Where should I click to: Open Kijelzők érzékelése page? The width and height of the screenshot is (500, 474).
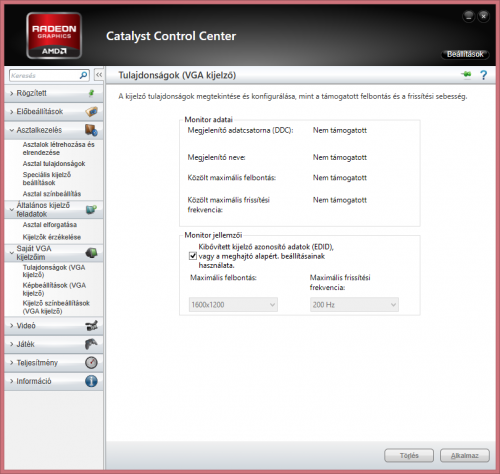[x=52, y=237]
